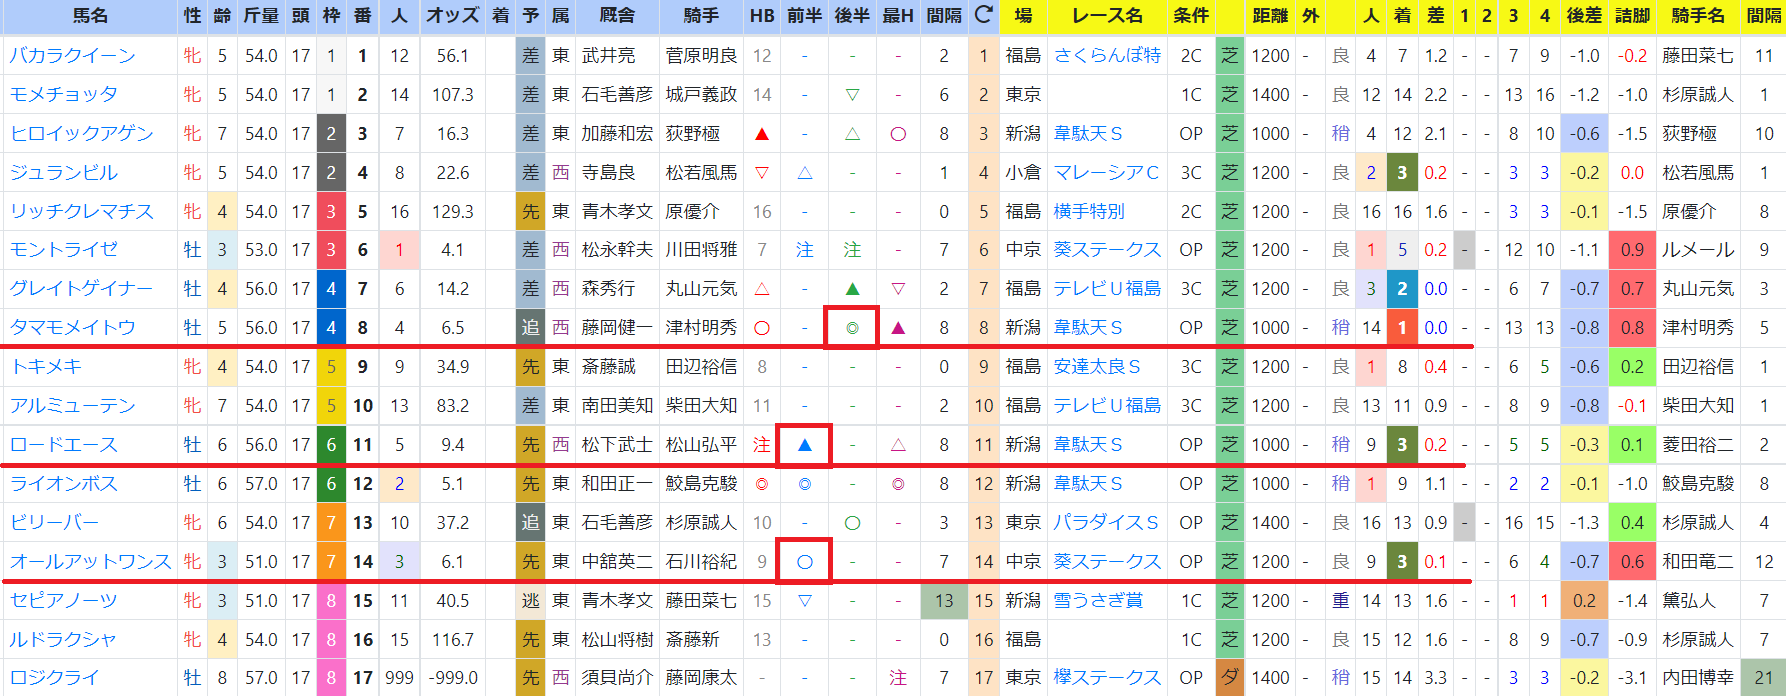Click blue down triangle in セピアノーツ row
This screenshot has height=696, width=1786.
pos(805,601)
